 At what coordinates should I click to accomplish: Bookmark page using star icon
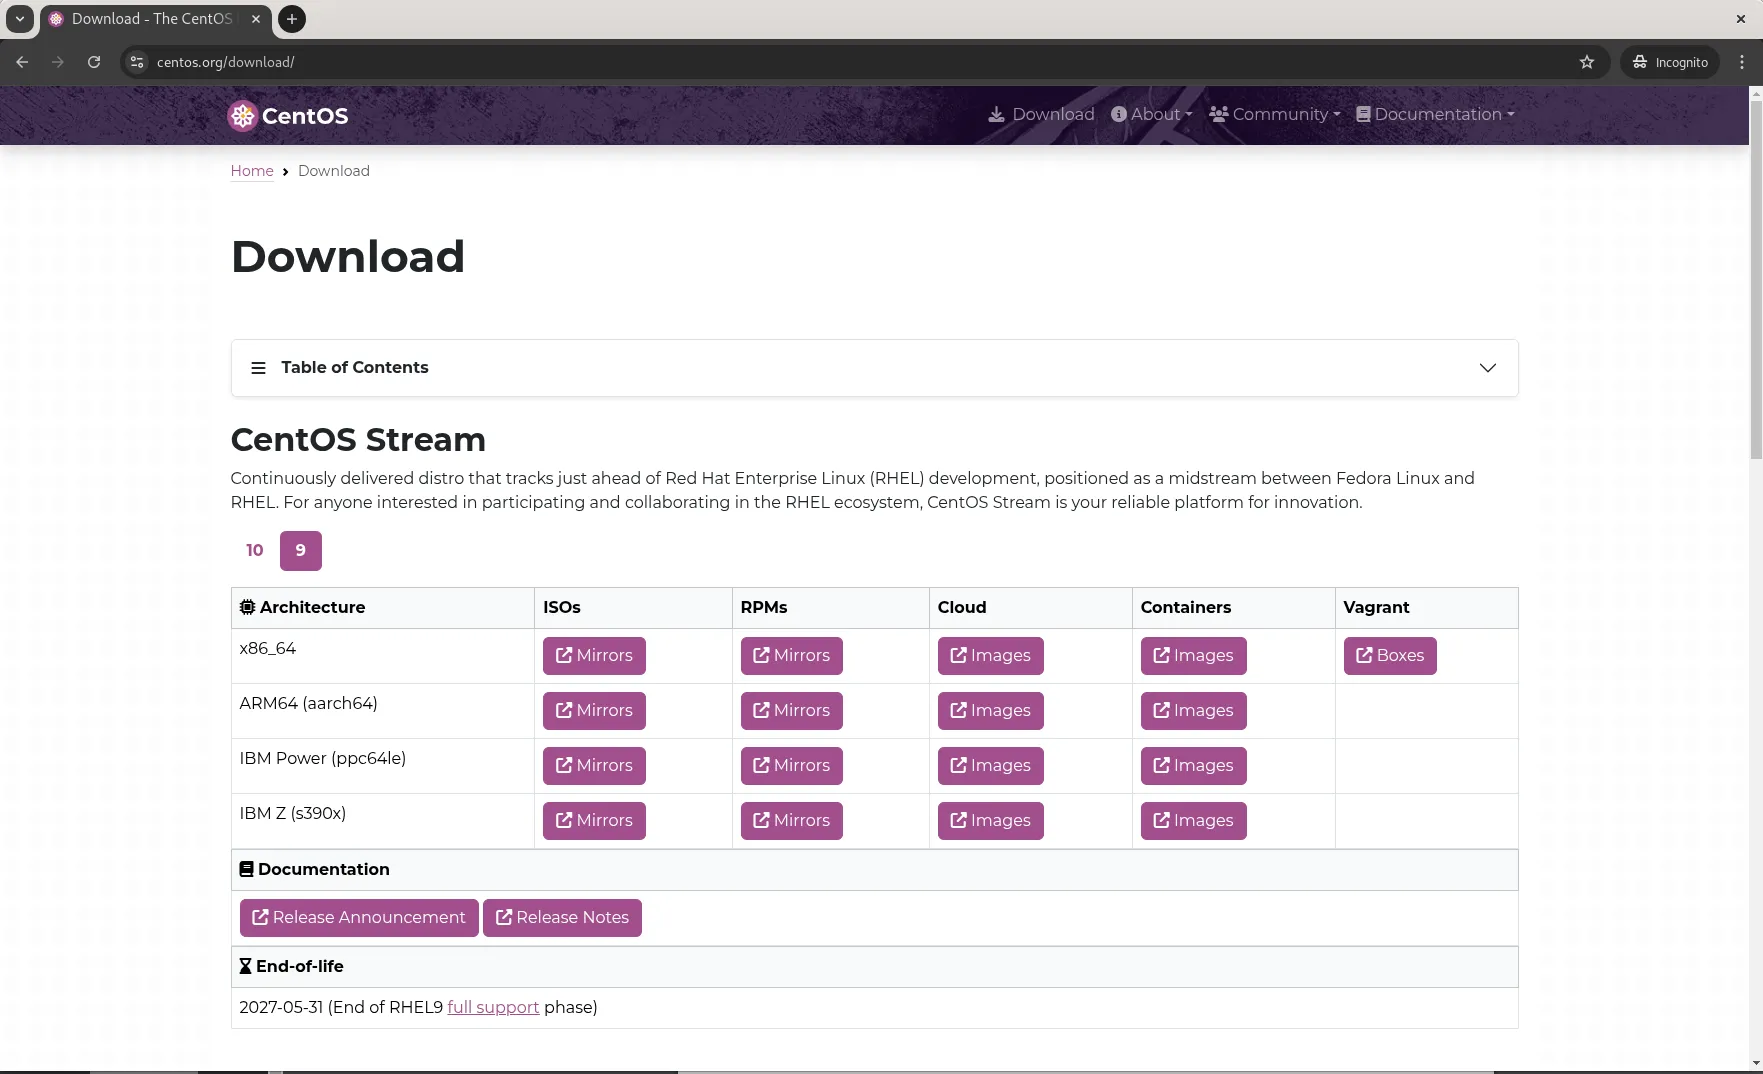click(1587, 62)
